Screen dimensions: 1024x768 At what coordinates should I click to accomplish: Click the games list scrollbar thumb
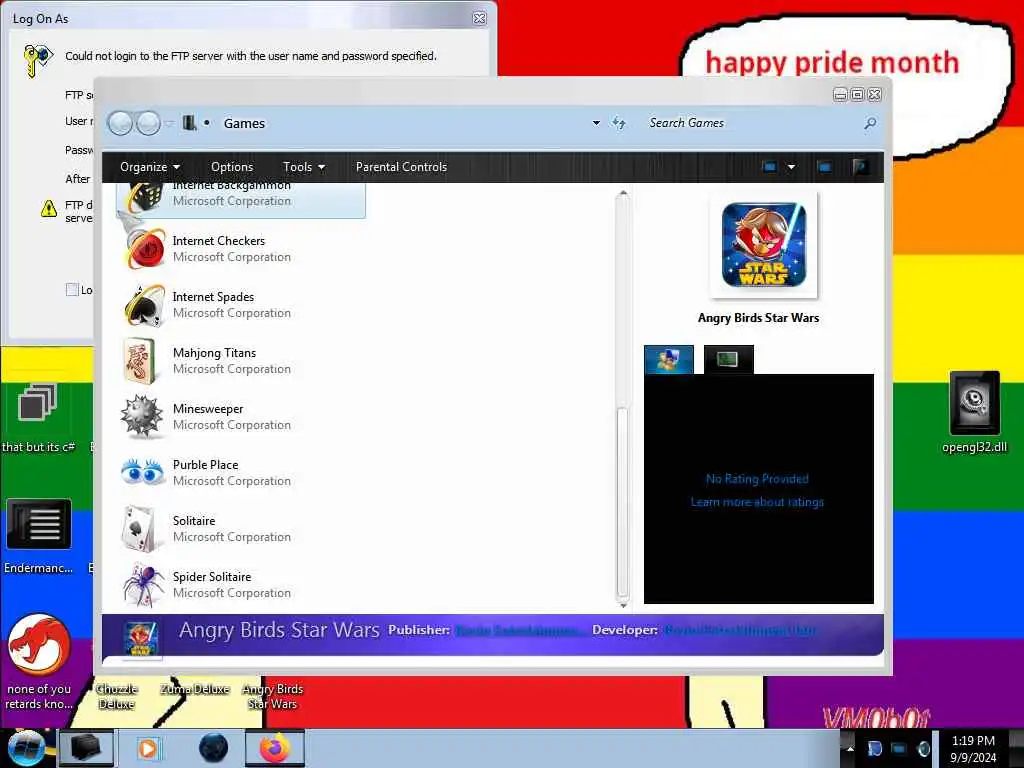coord(623,501)
